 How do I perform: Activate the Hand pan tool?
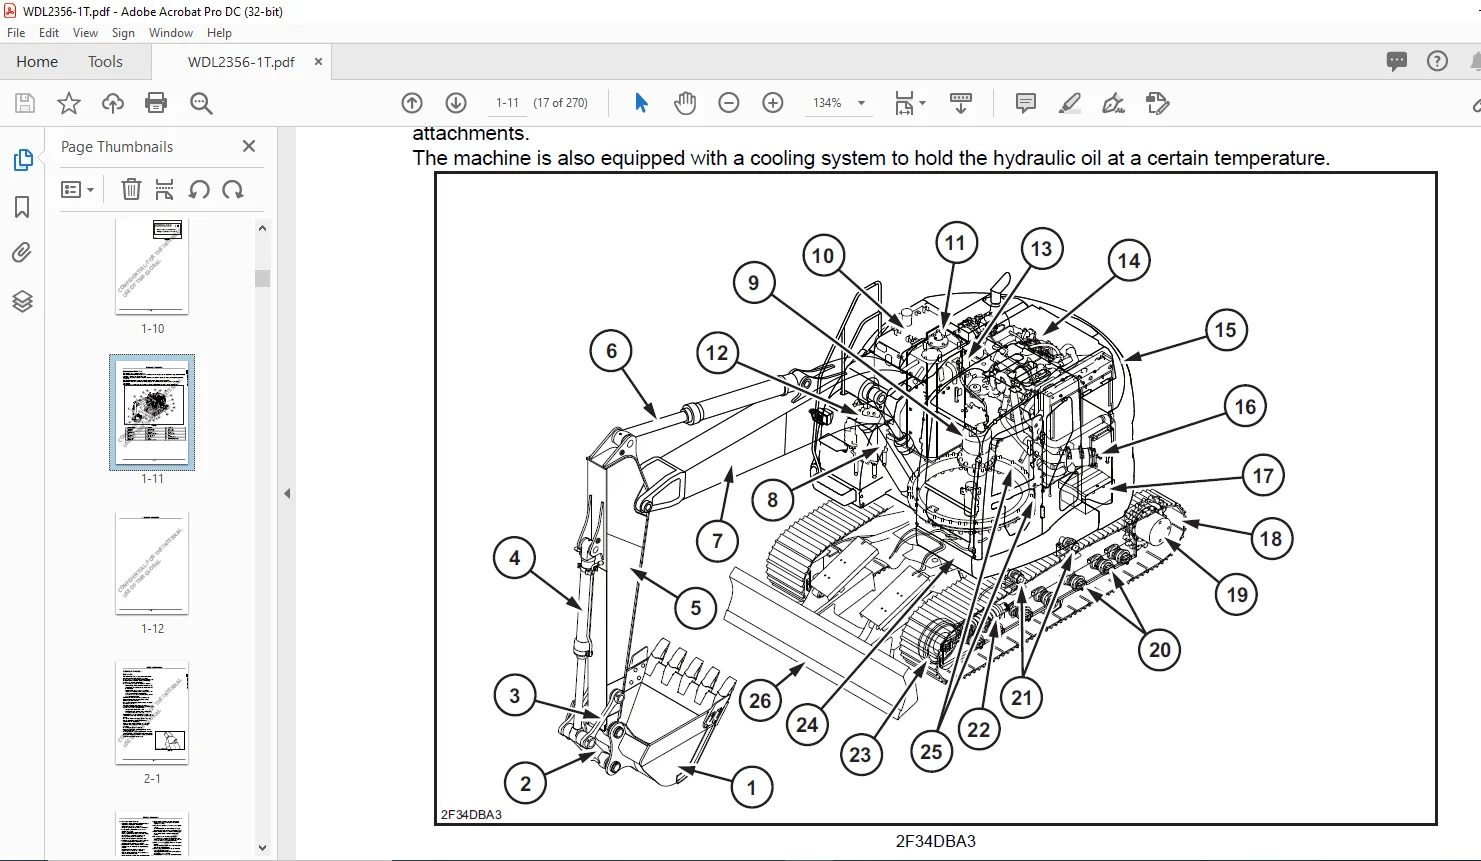point(685,103)
